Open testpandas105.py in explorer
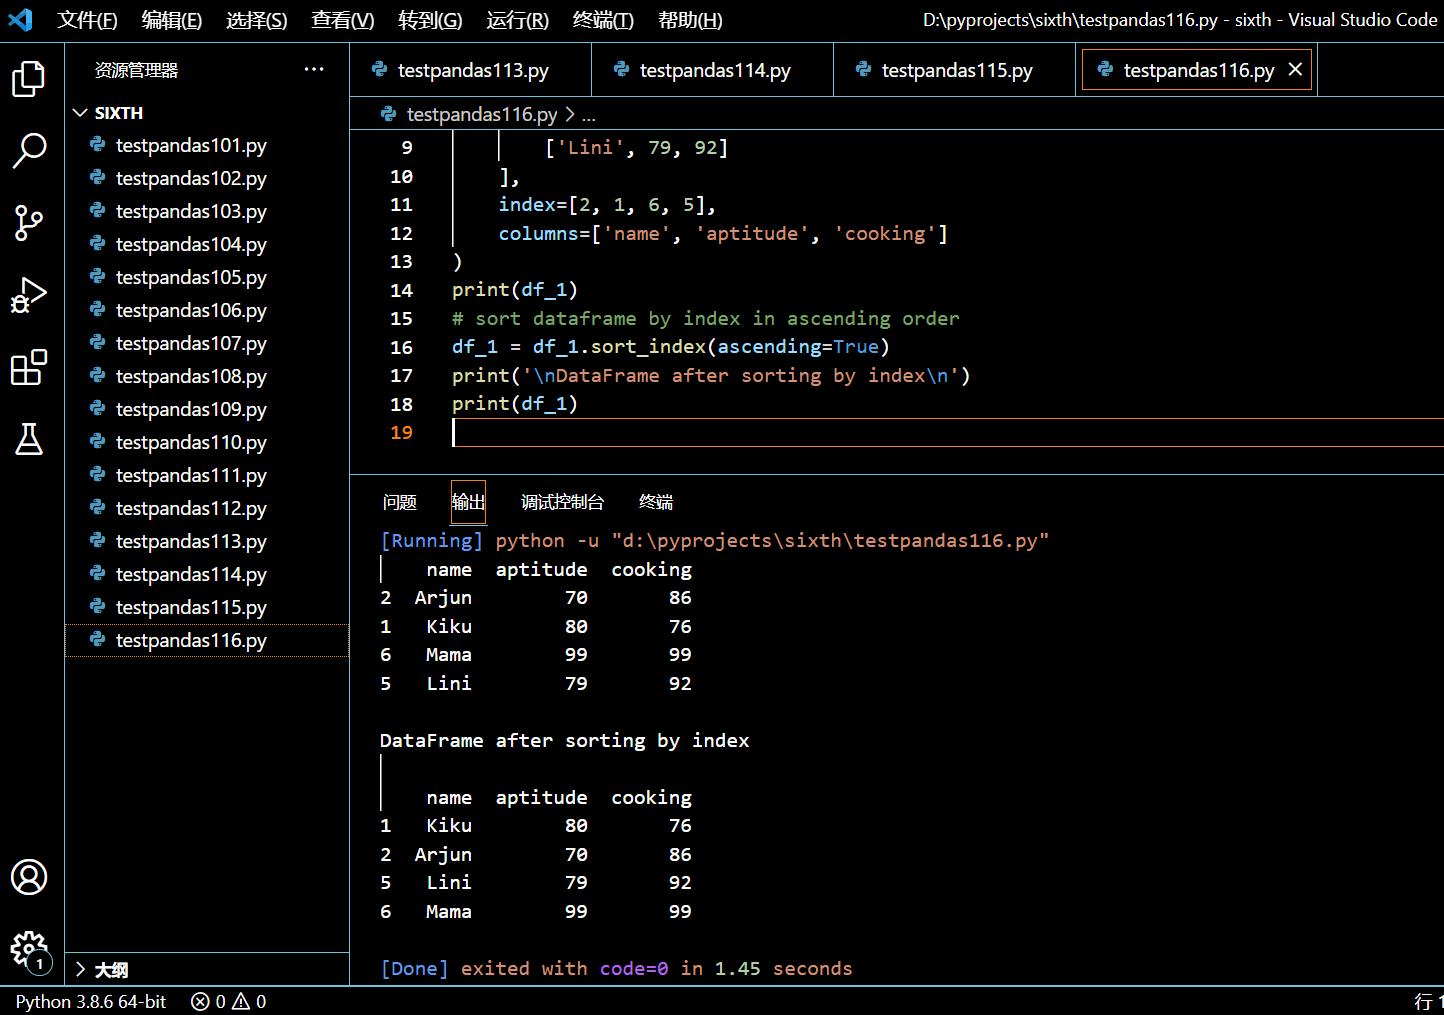Image resolution: width=1444 pixels, height=1015 pixels. click(x=207, y=277)
